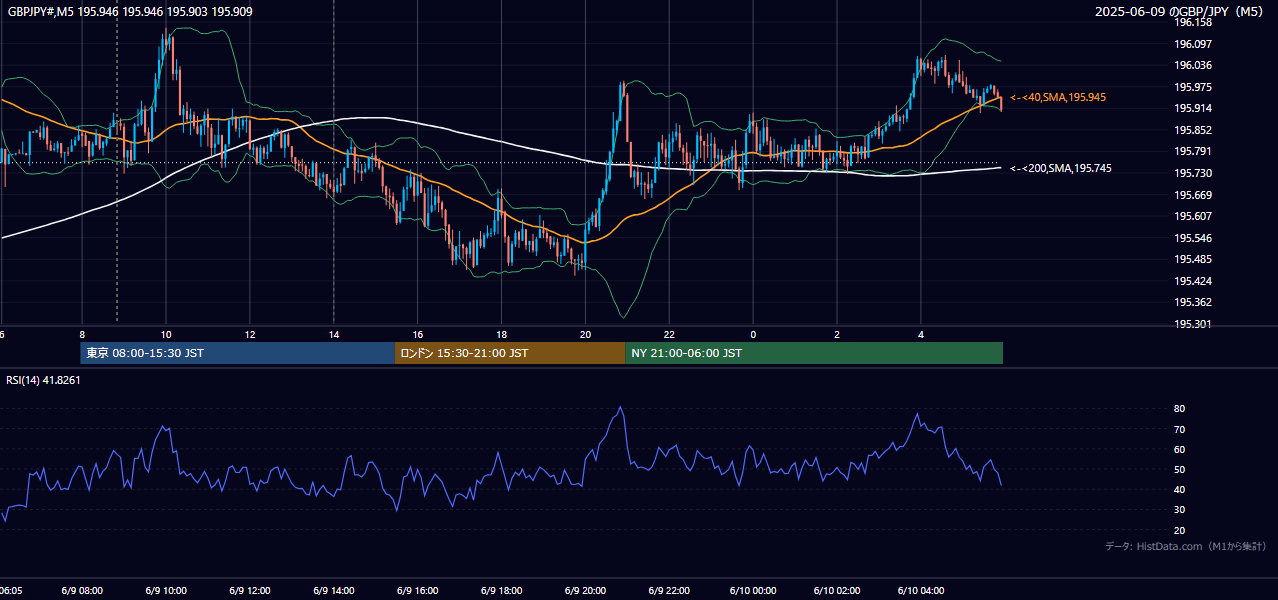Click hour label 20 under the price chart
Viewport: 1278px width, 600px height.
point(586,334)
